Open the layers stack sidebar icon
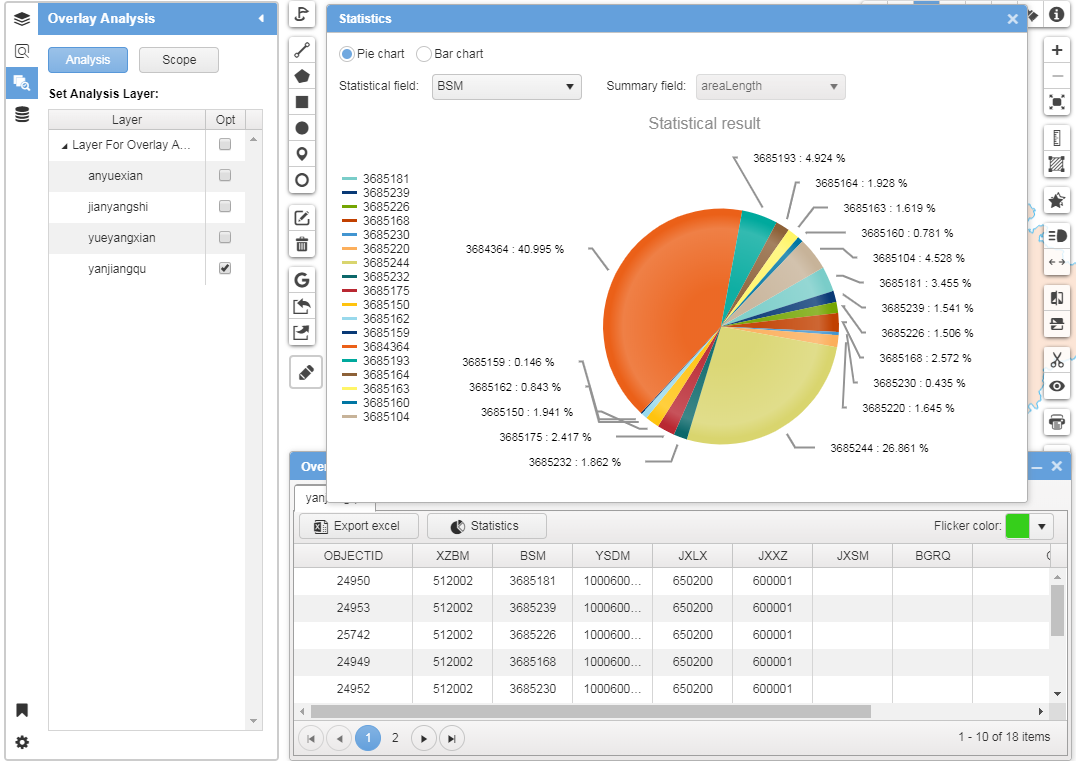 coord(22,19)
